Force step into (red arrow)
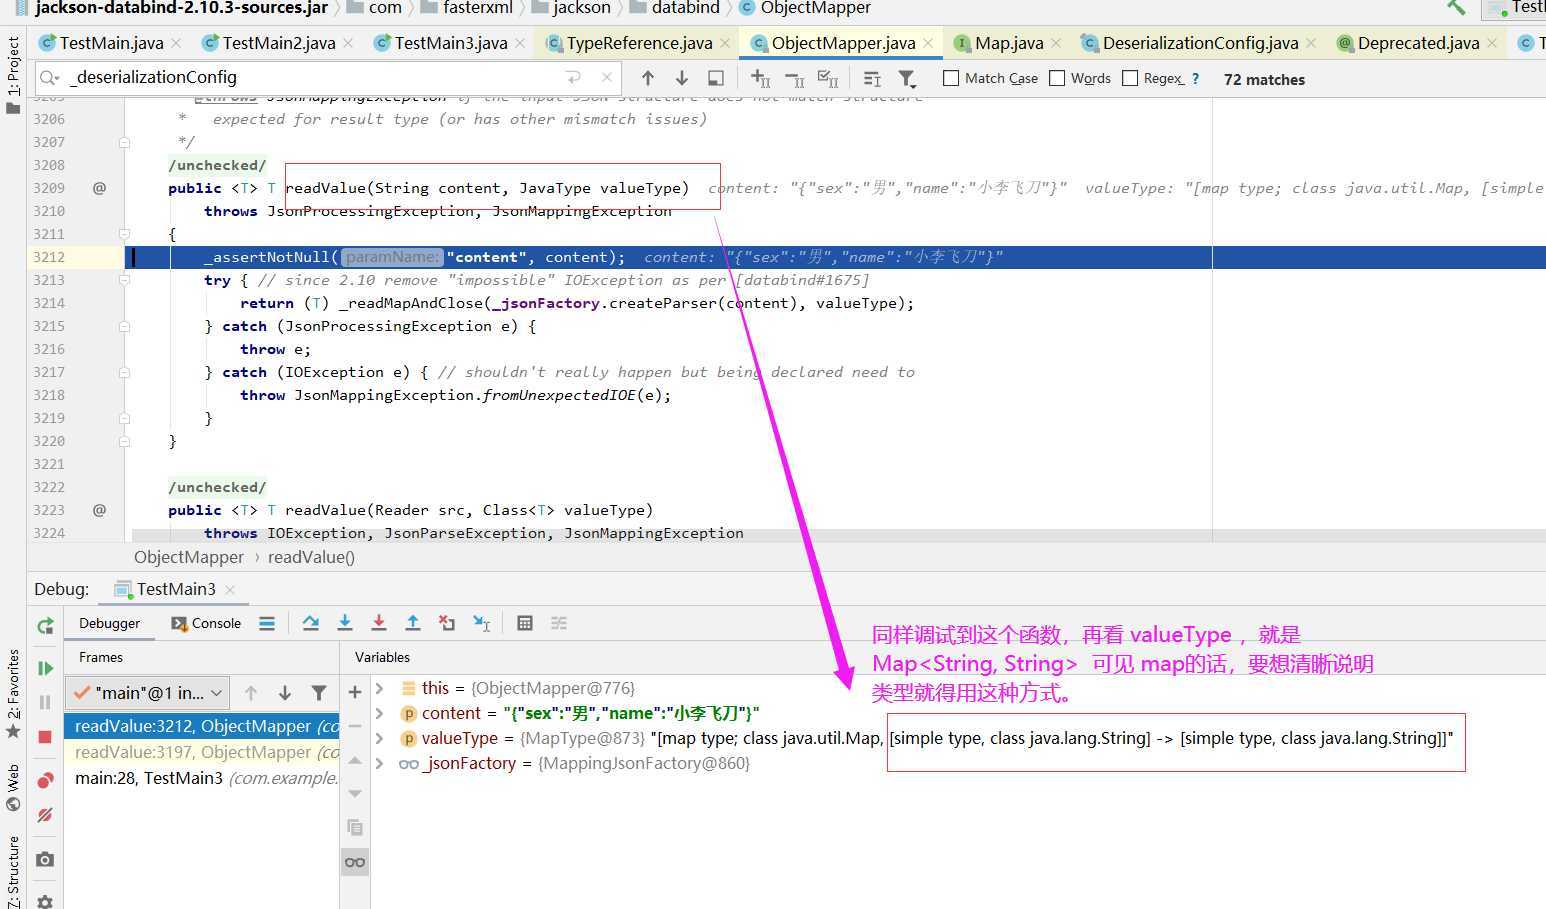 379,623
